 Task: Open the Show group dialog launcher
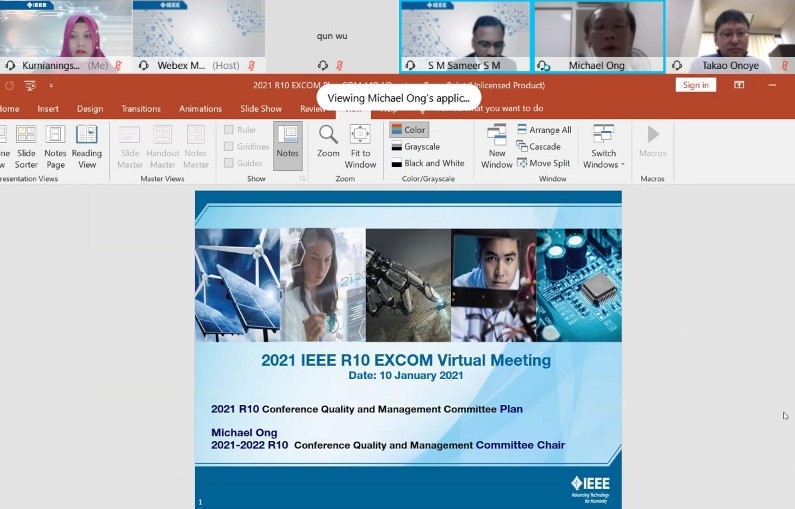(x=302, y=178)
